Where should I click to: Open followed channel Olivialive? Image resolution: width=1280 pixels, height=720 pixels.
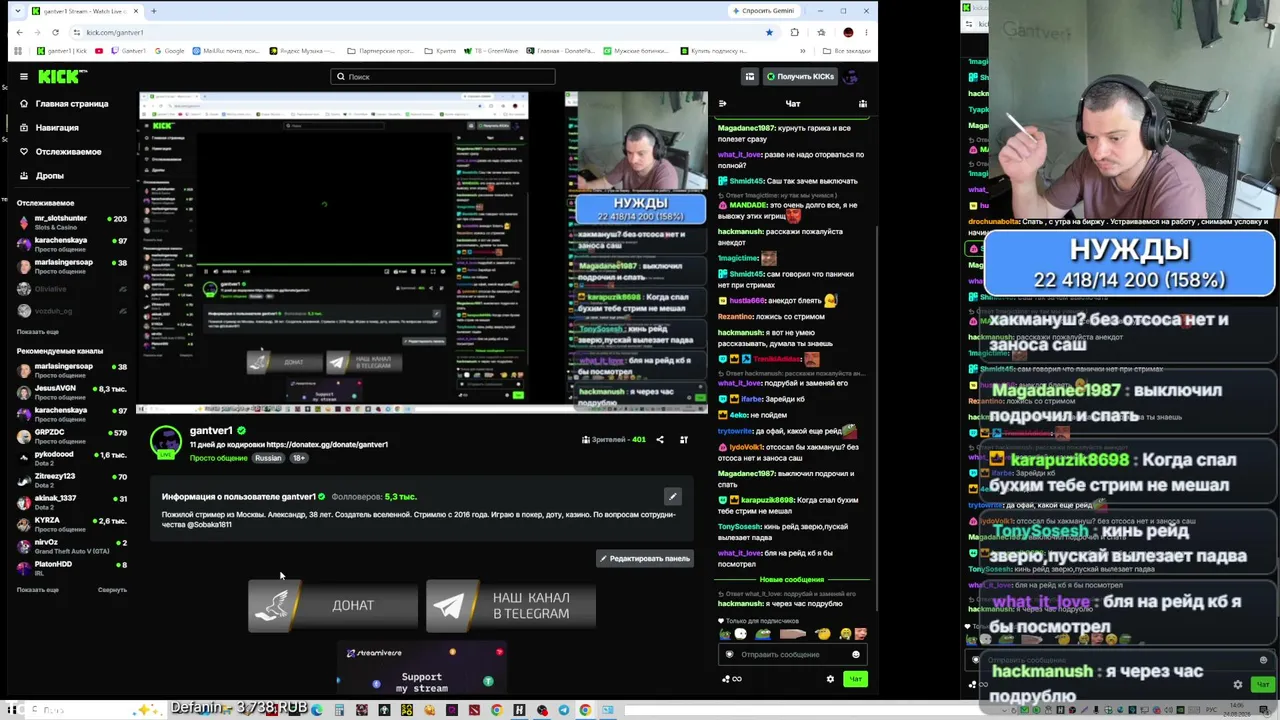click(x=72, y=289)
